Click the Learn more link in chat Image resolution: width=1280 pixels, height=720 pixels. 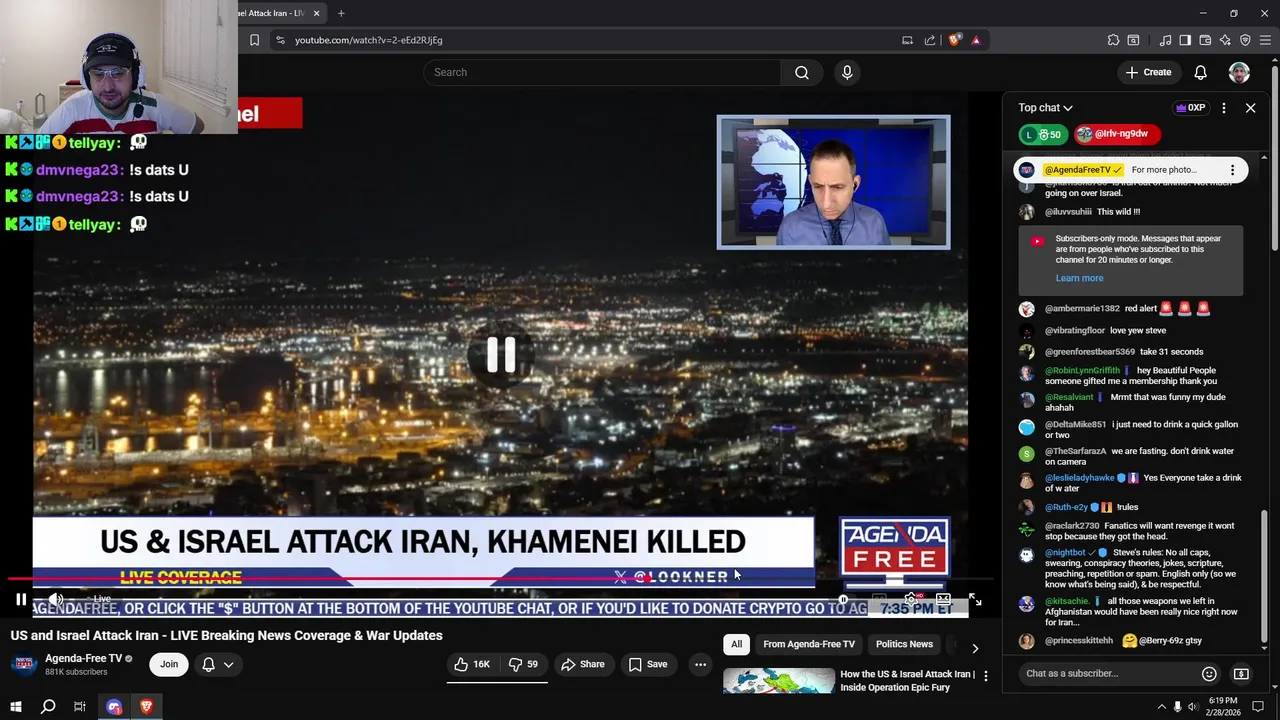[x=1079, y=278]
